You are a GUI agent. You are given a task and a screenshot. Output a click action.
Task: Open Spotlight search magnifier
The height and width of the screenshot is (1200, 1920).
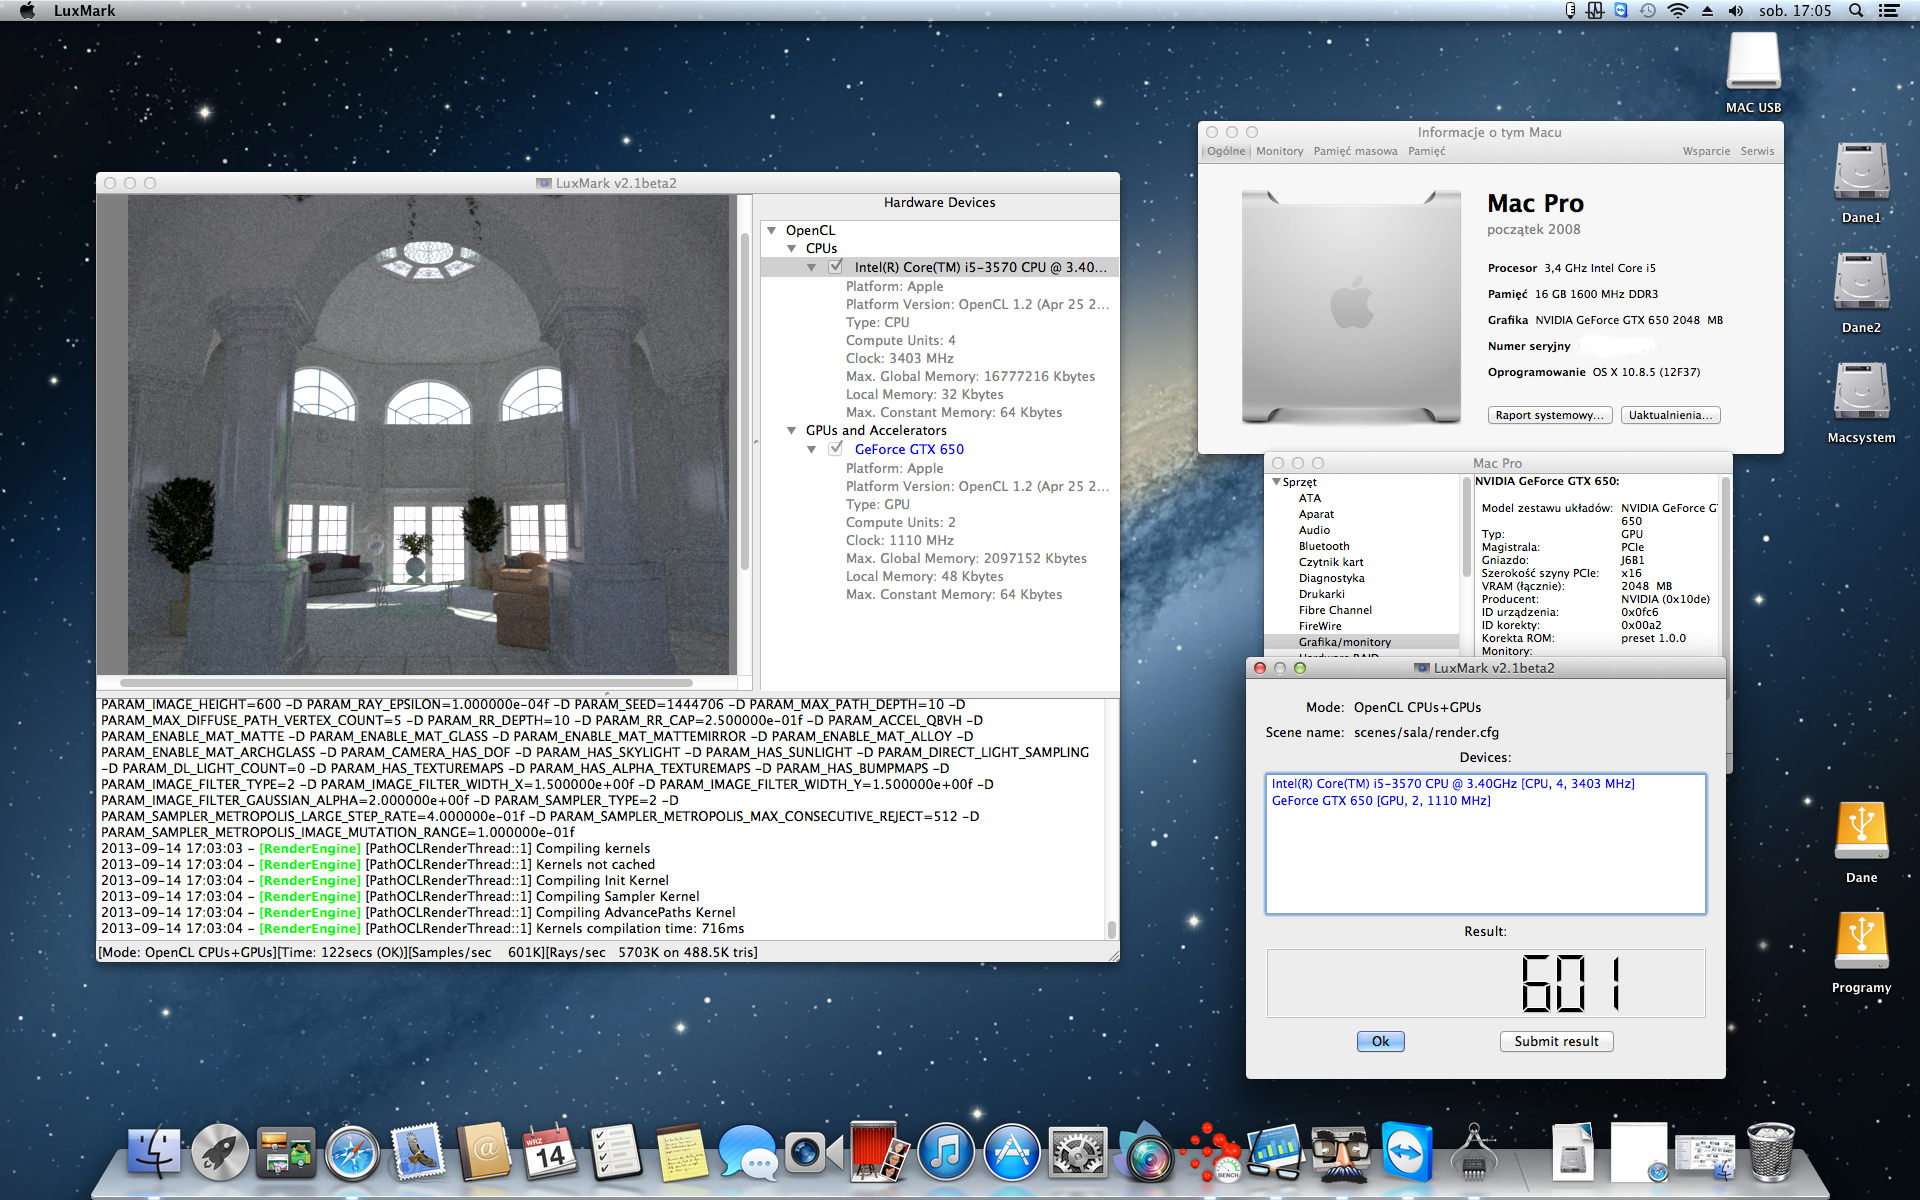[1856, 10]
